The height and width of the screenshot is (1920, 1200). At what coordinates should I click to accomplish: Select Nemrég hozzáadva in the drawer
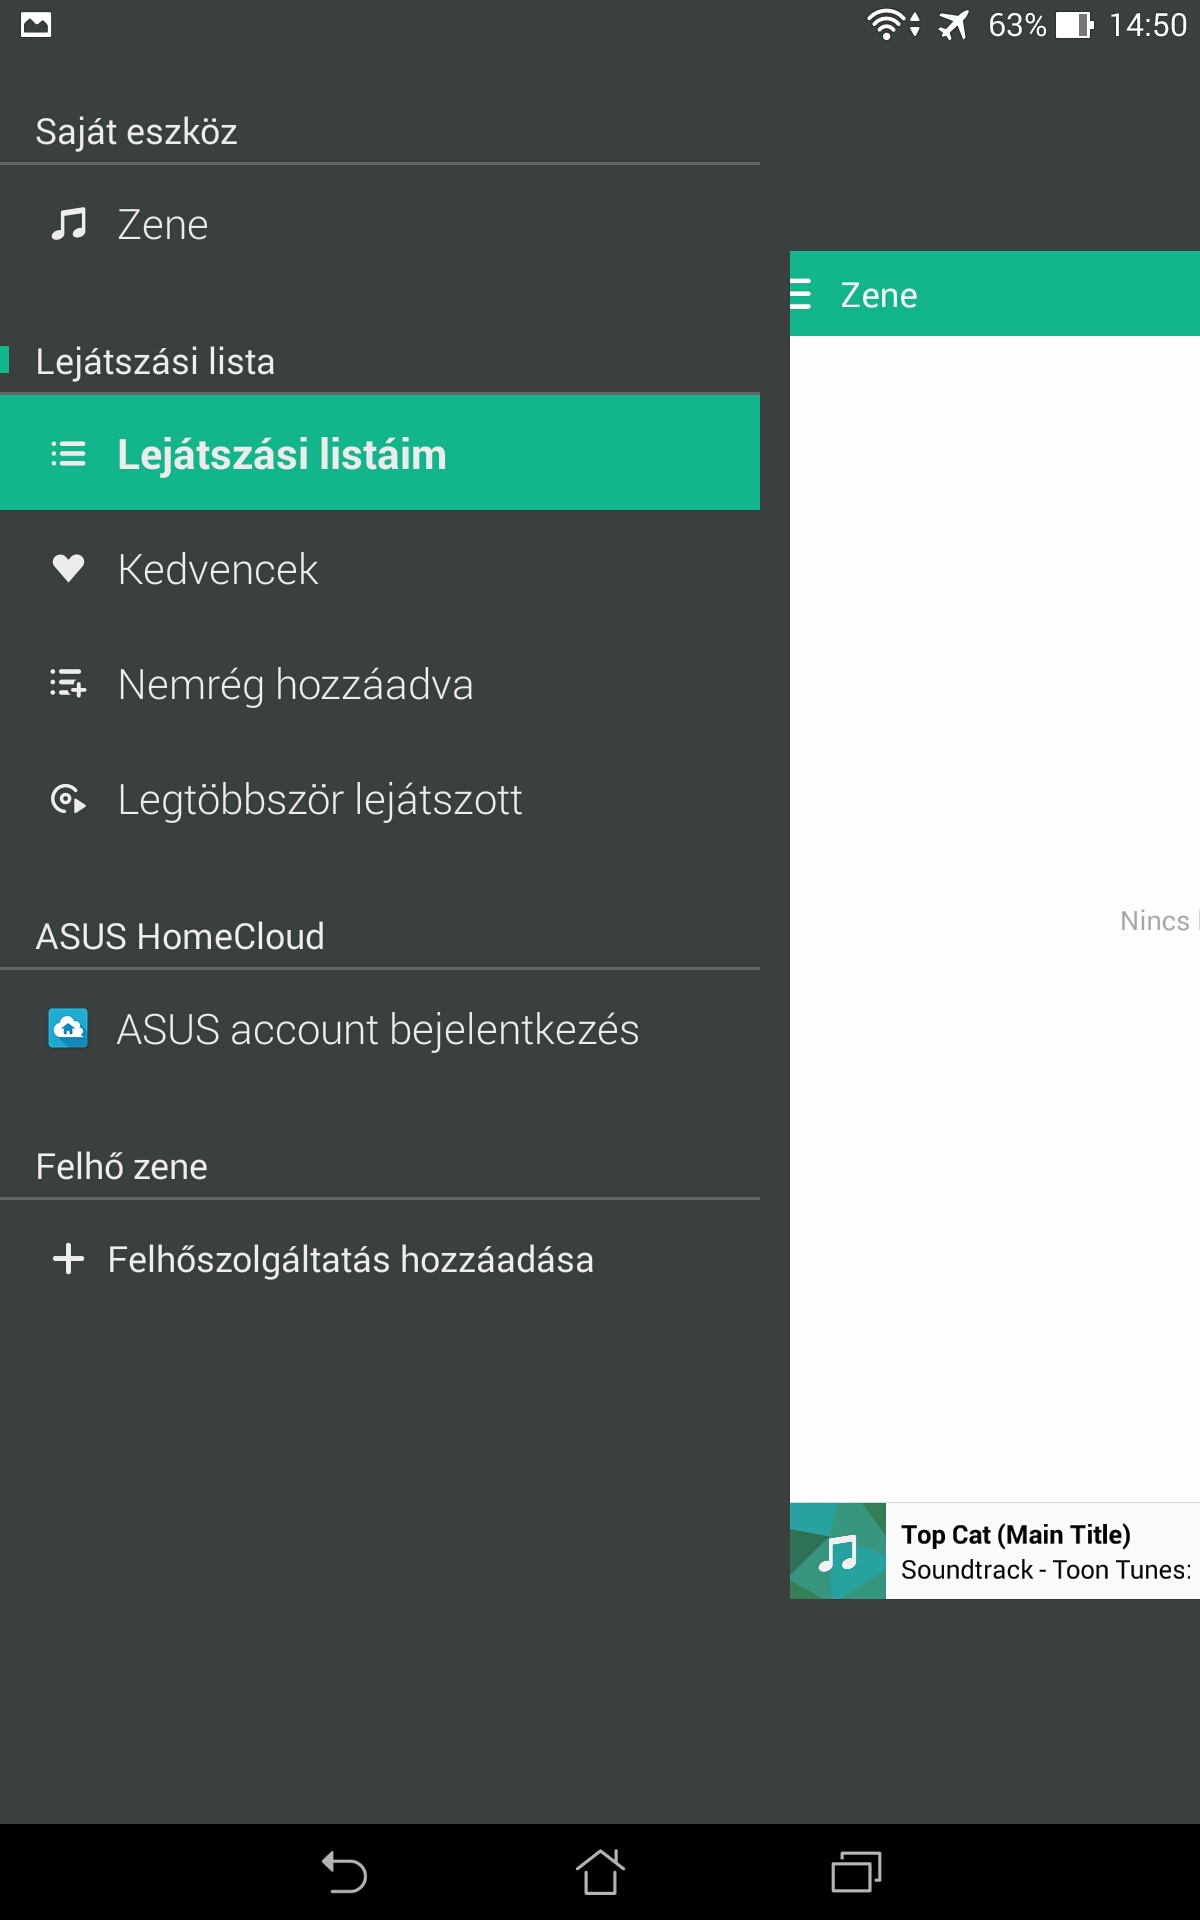380,684
